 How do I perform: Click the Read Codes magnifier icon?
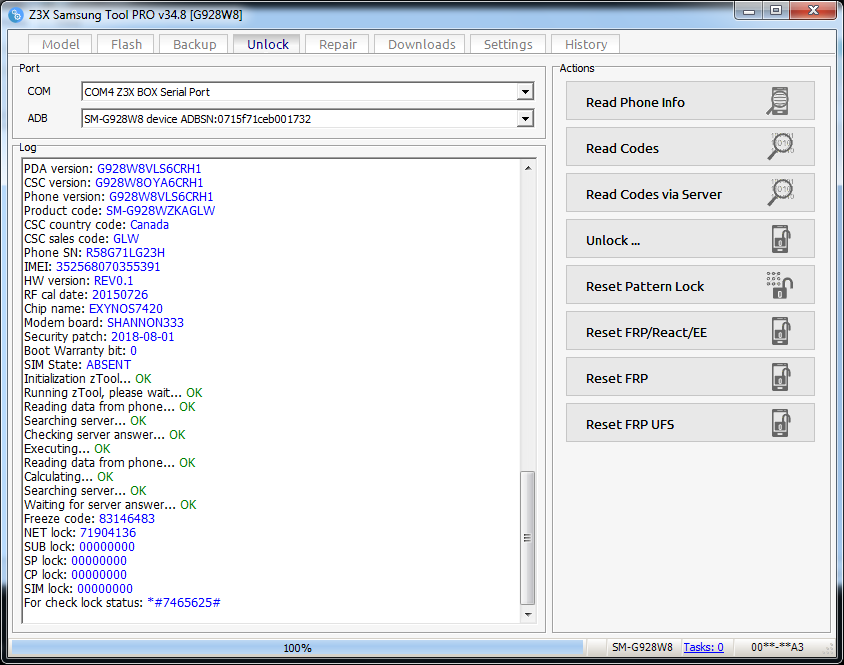point(781,146)
